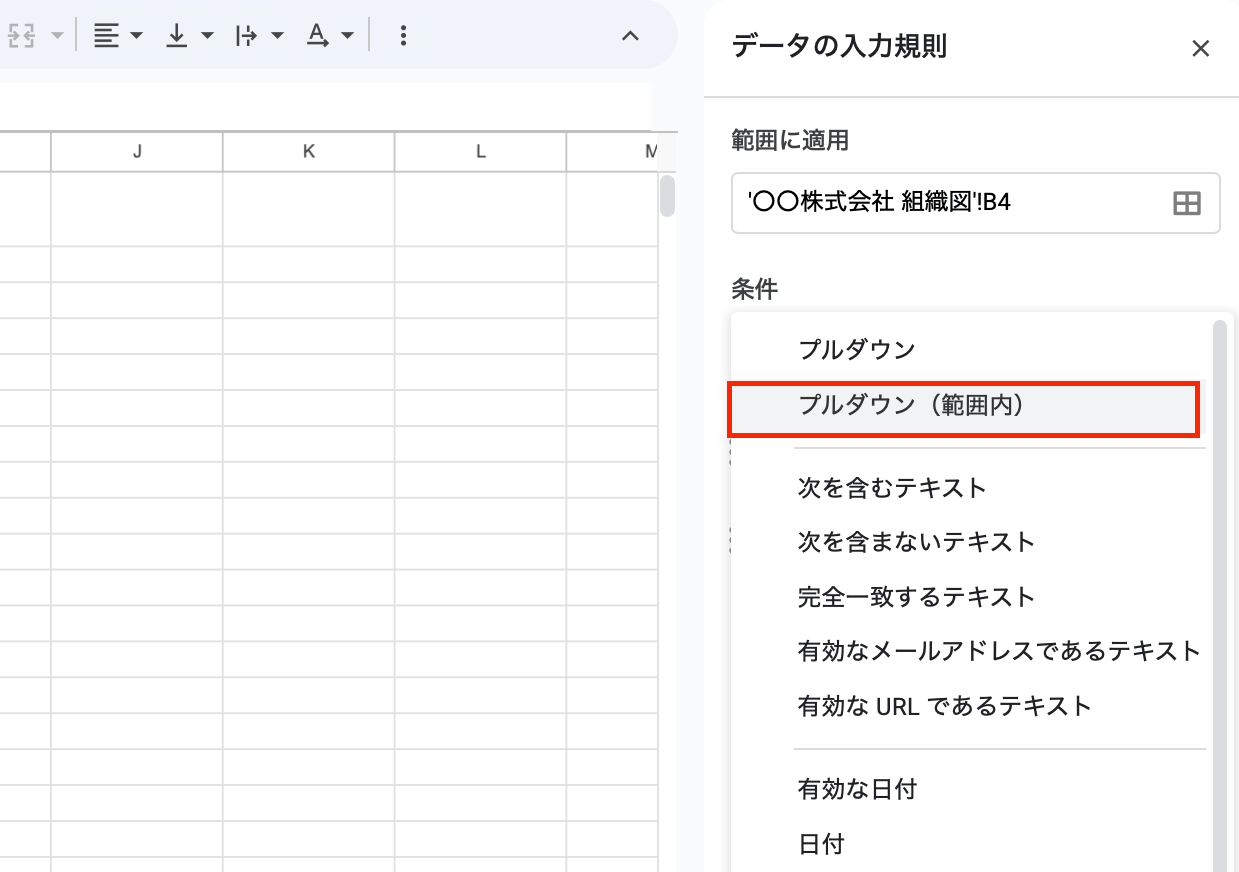
Task: Open the merge cells dropdown arrow
Action: click(x=58, y=35)
